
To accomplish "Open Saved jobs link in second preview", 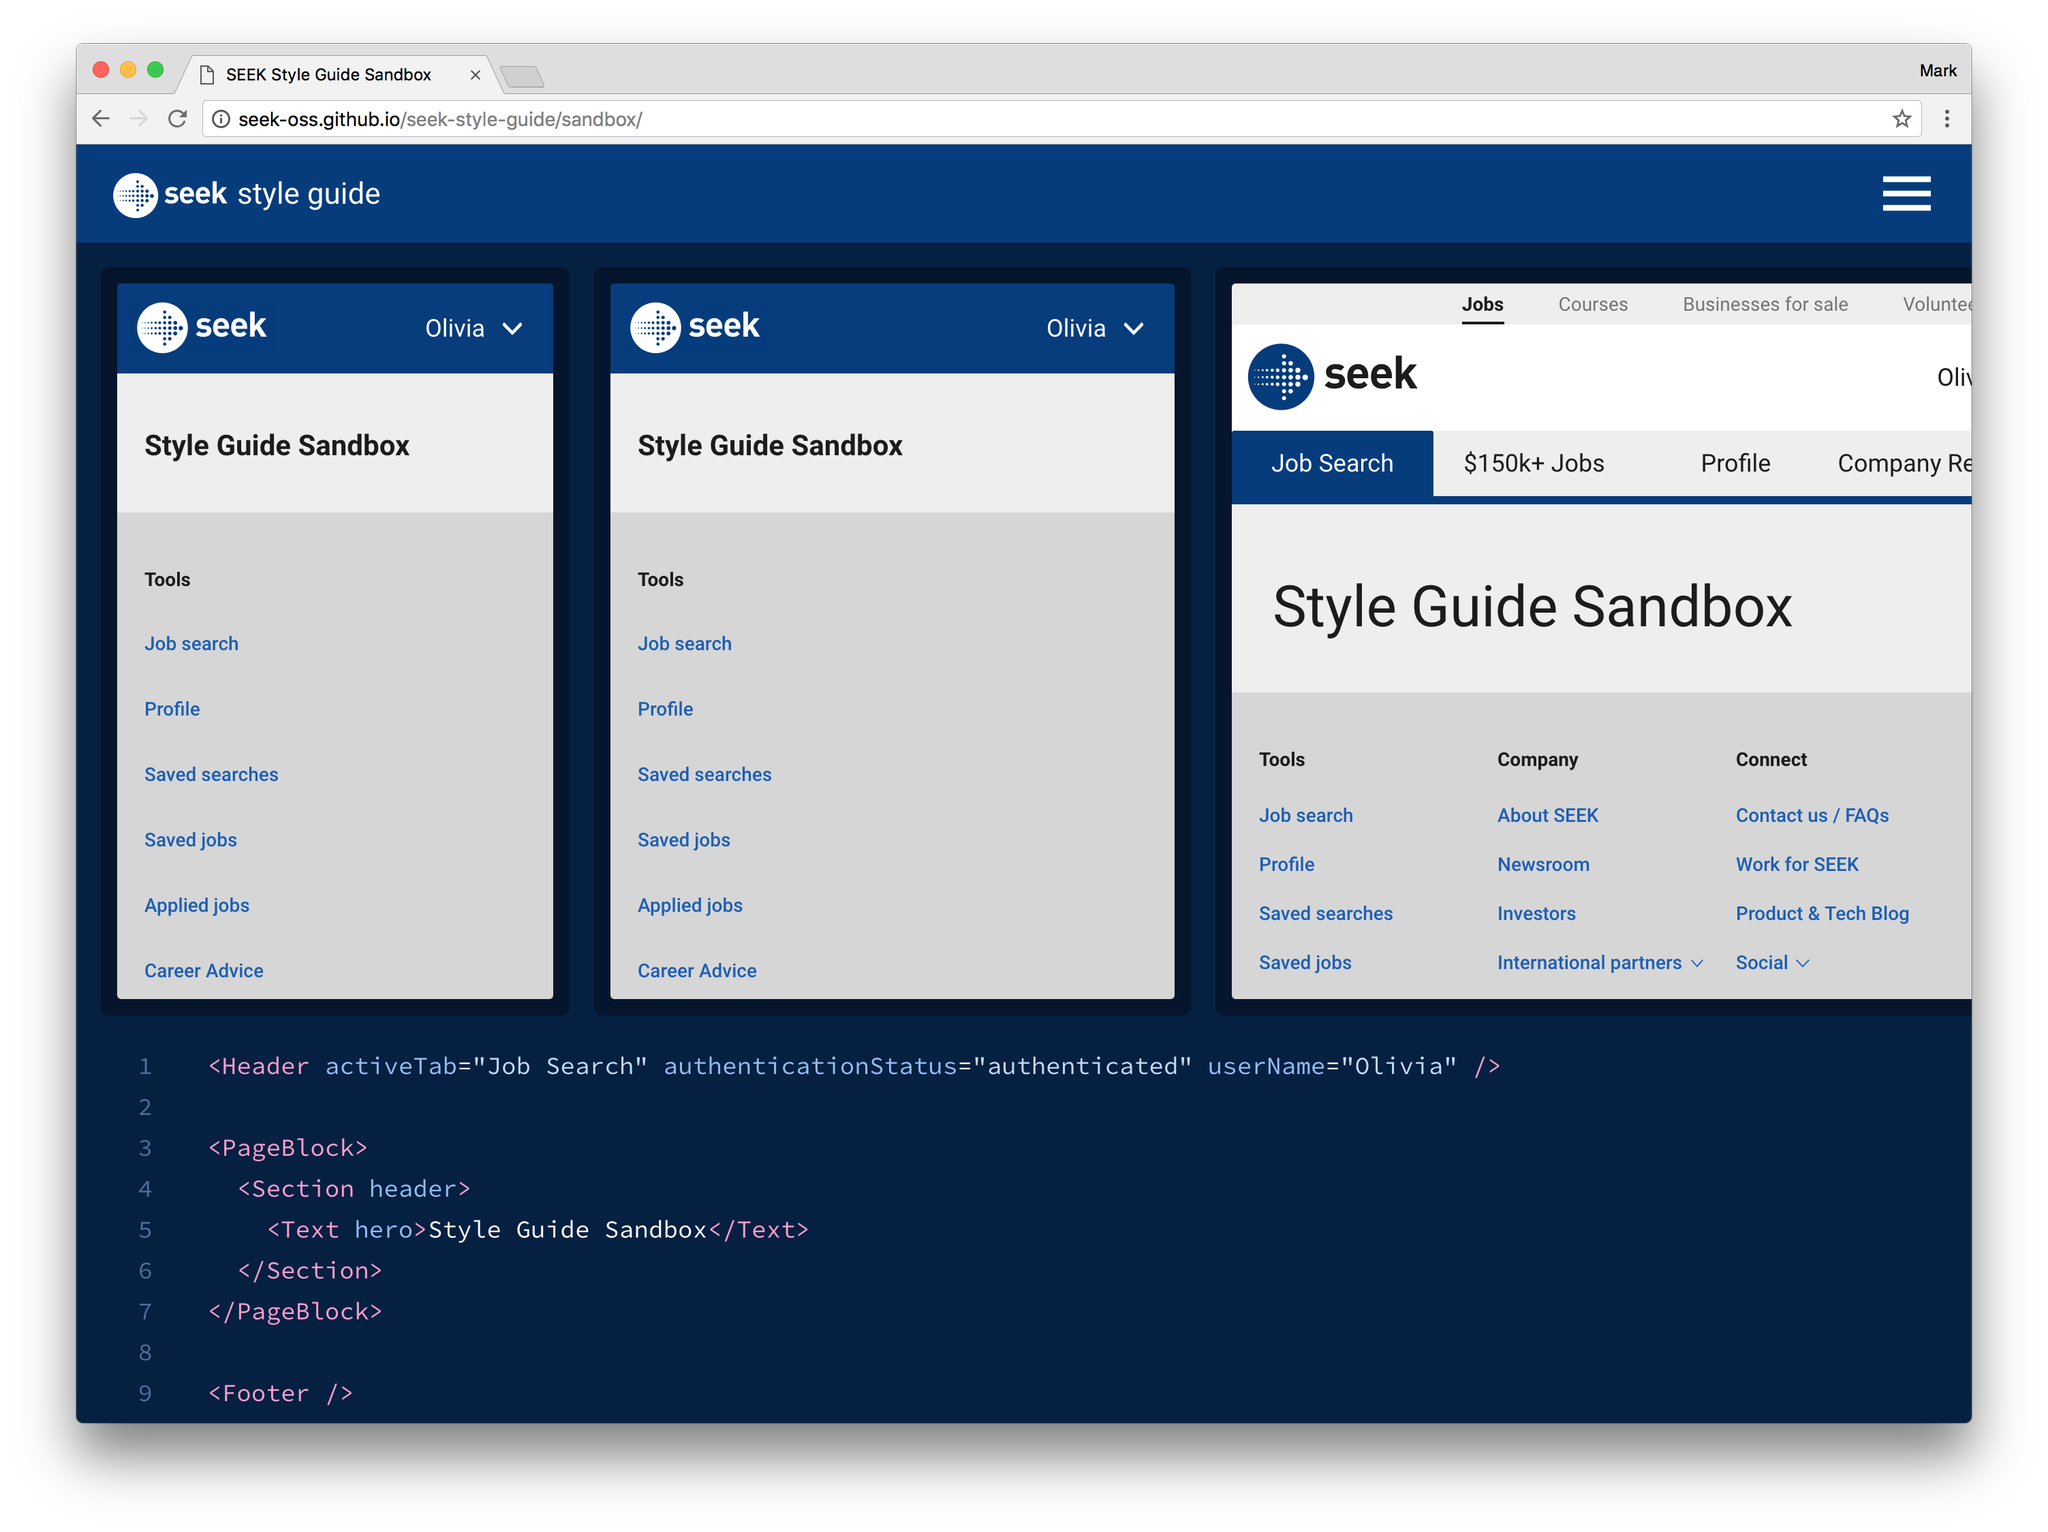I will [684, 840].
